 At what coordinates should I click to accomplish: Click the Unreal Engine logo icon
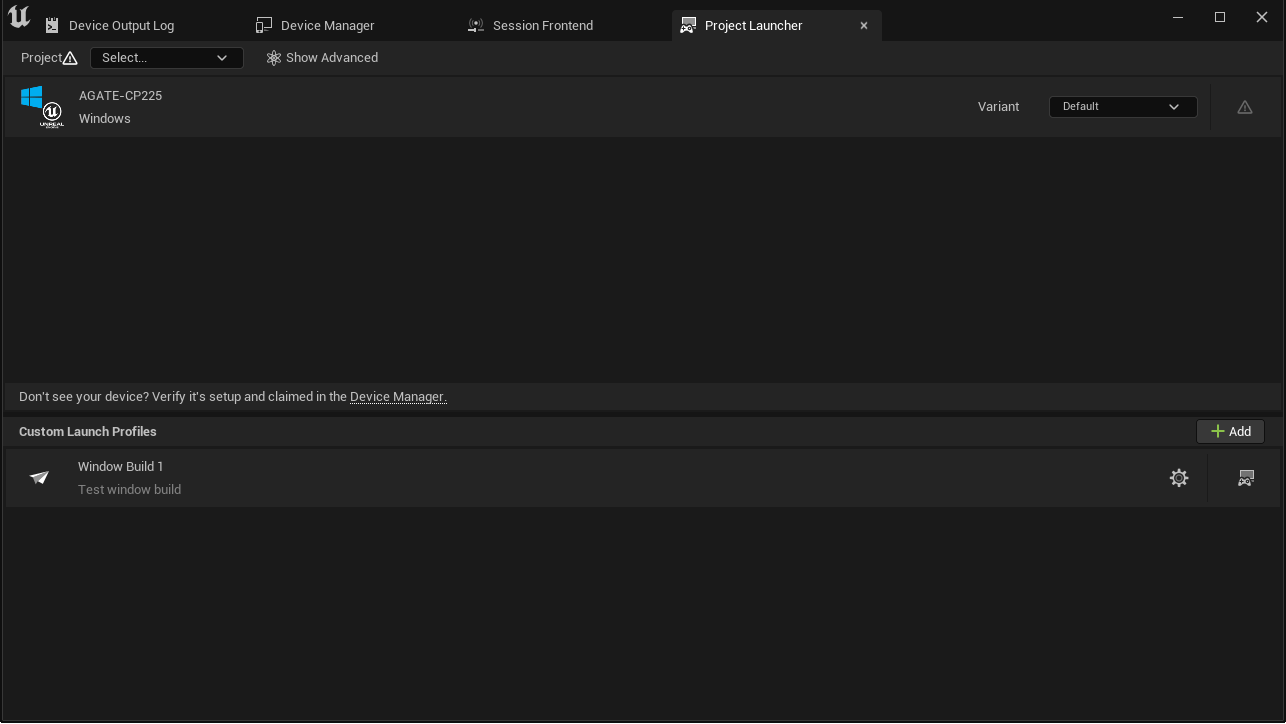pos(18,18)
